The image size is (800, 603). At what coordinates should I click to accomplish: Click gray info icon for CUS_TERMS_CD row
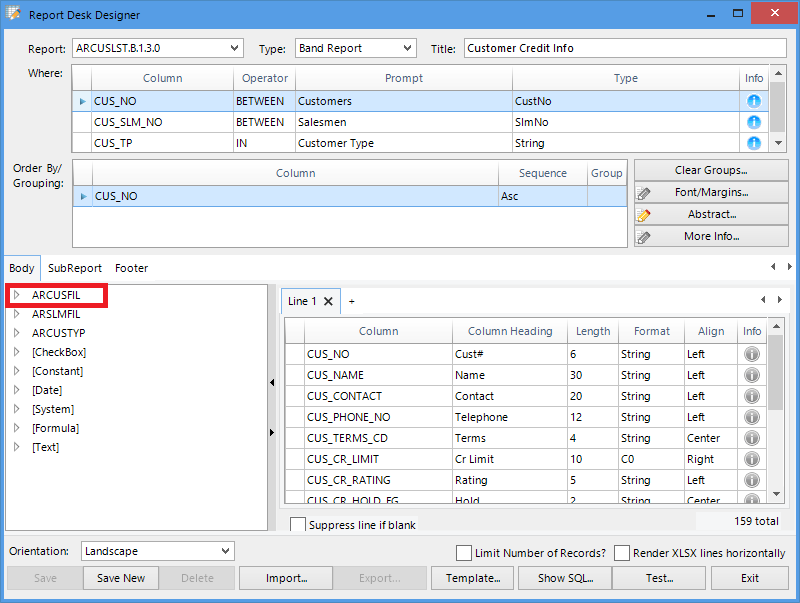751,438
